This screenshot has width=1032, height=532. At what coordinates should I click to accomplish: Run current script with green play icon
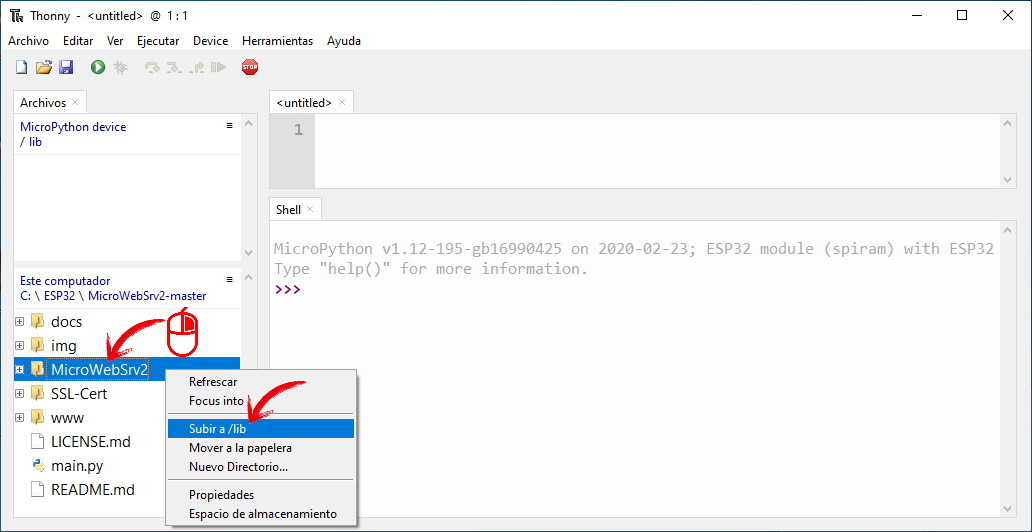pyautogui.click(x=98, y=66)
